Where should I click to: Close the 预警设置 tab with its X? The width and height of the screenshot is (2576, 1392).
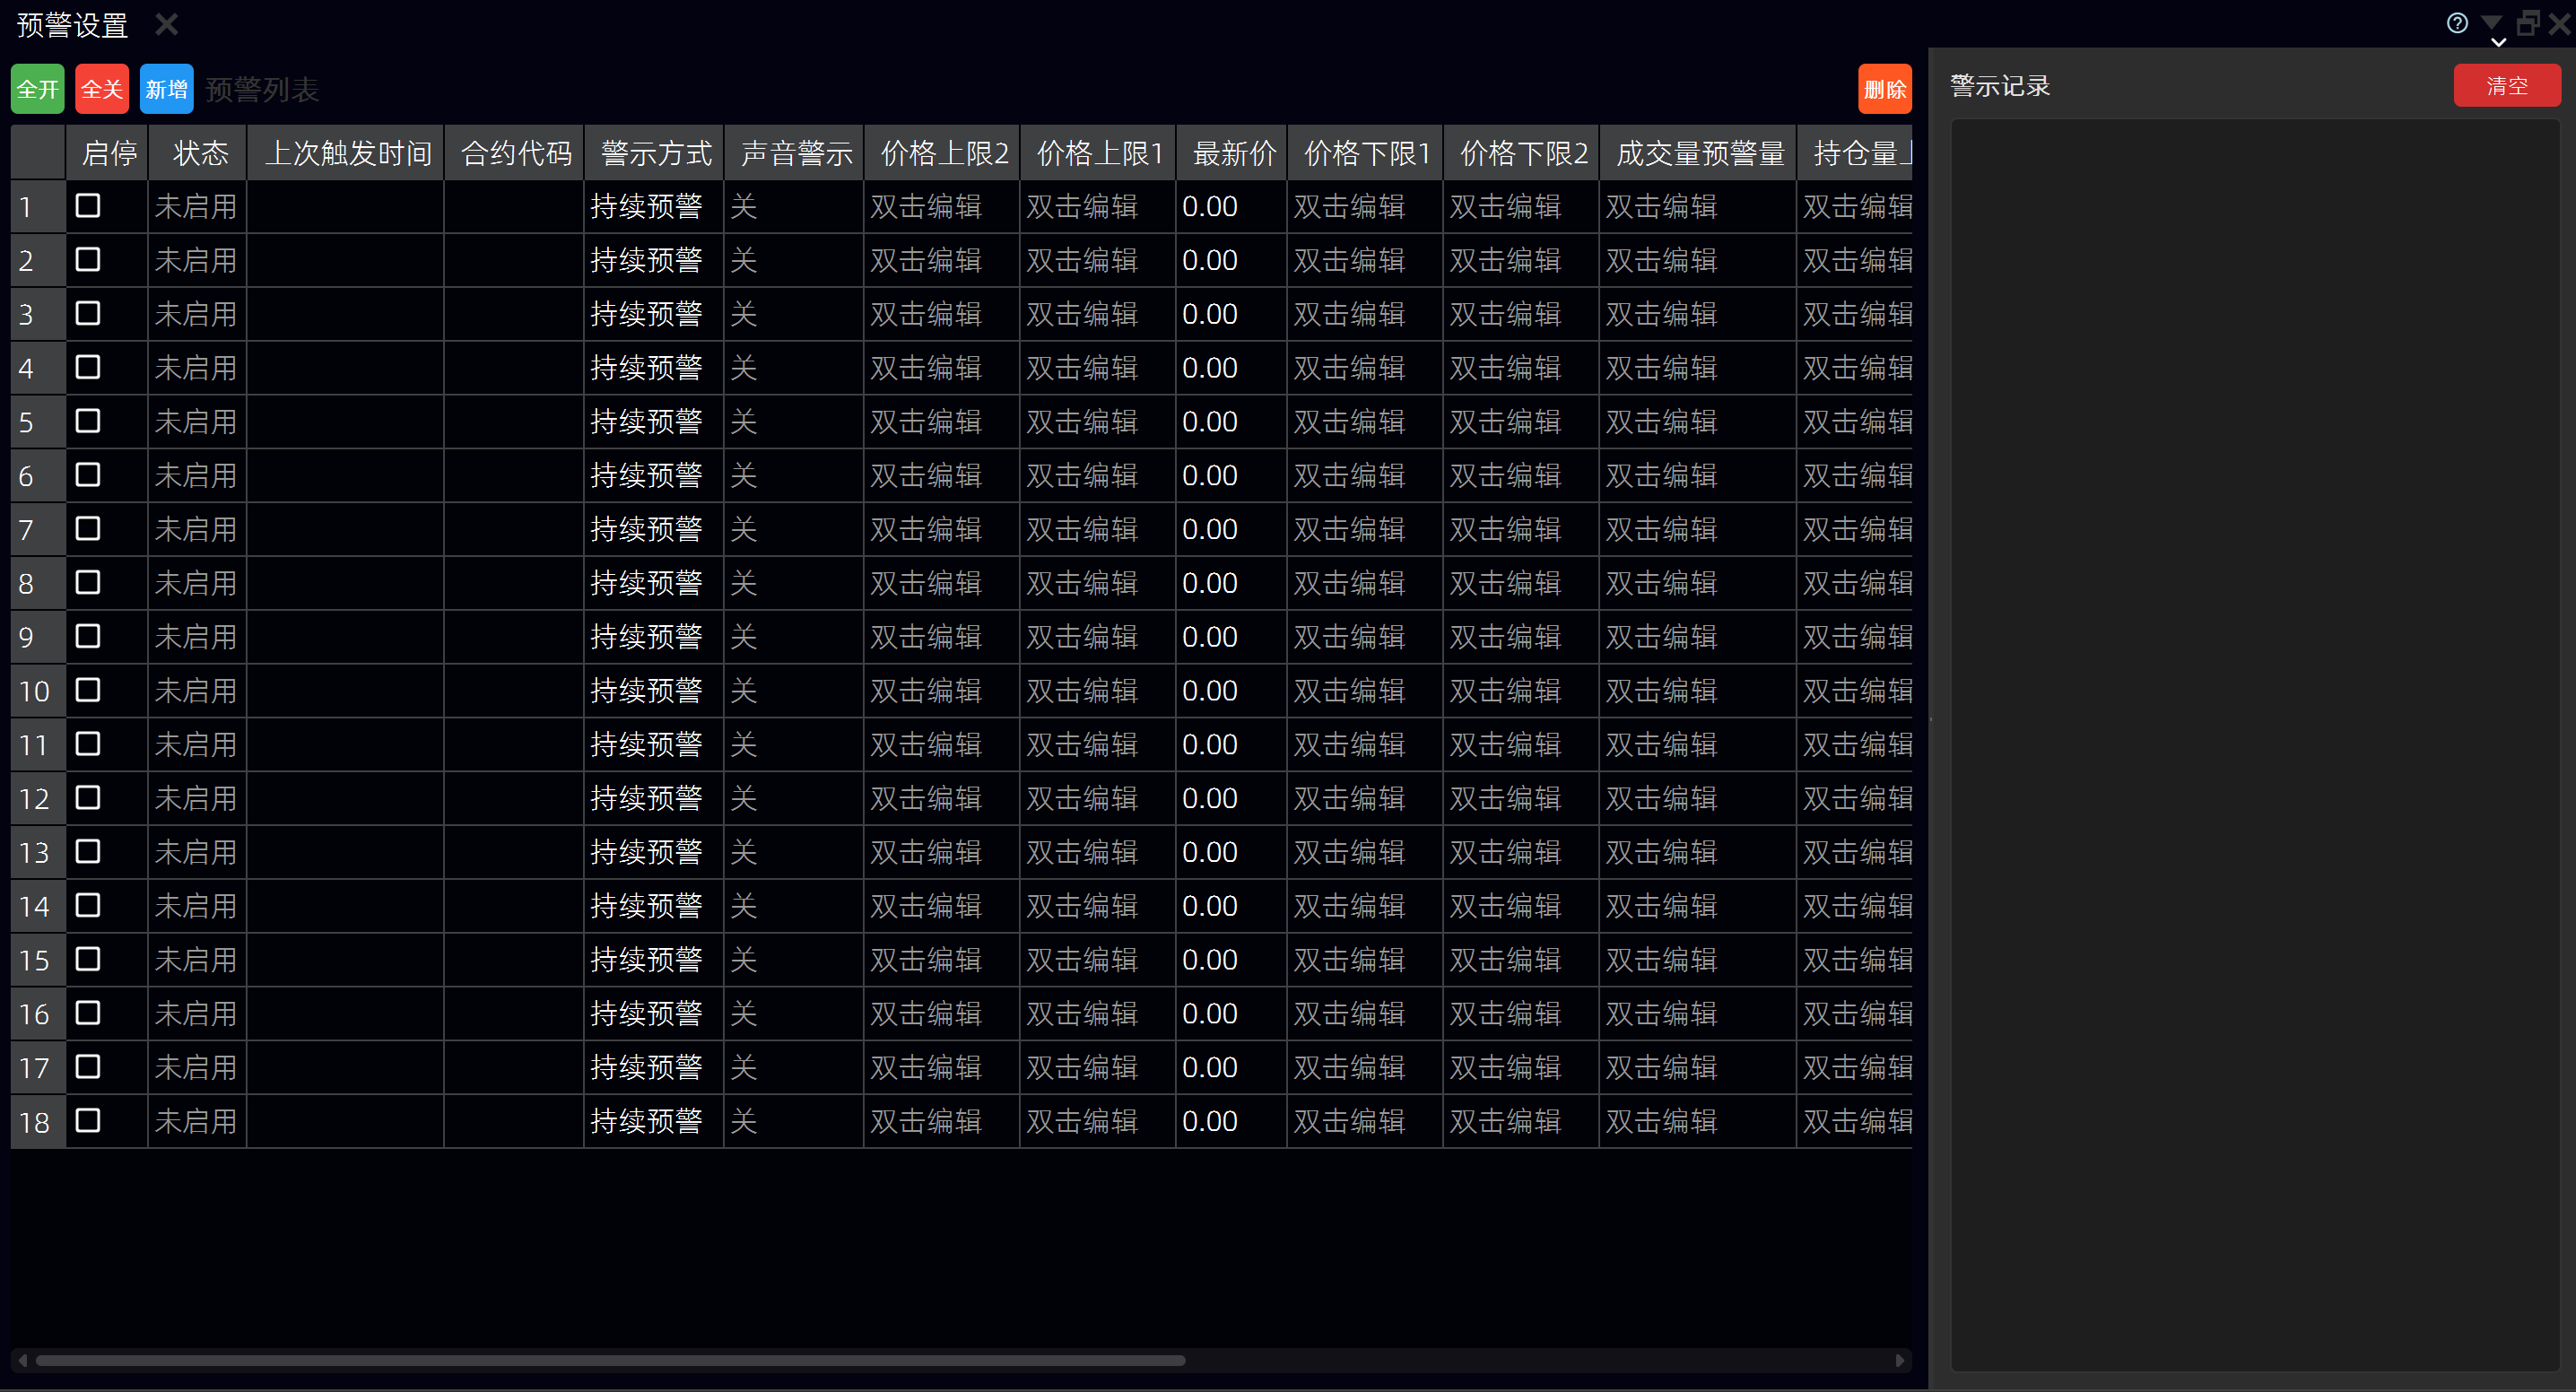point(167,24)
